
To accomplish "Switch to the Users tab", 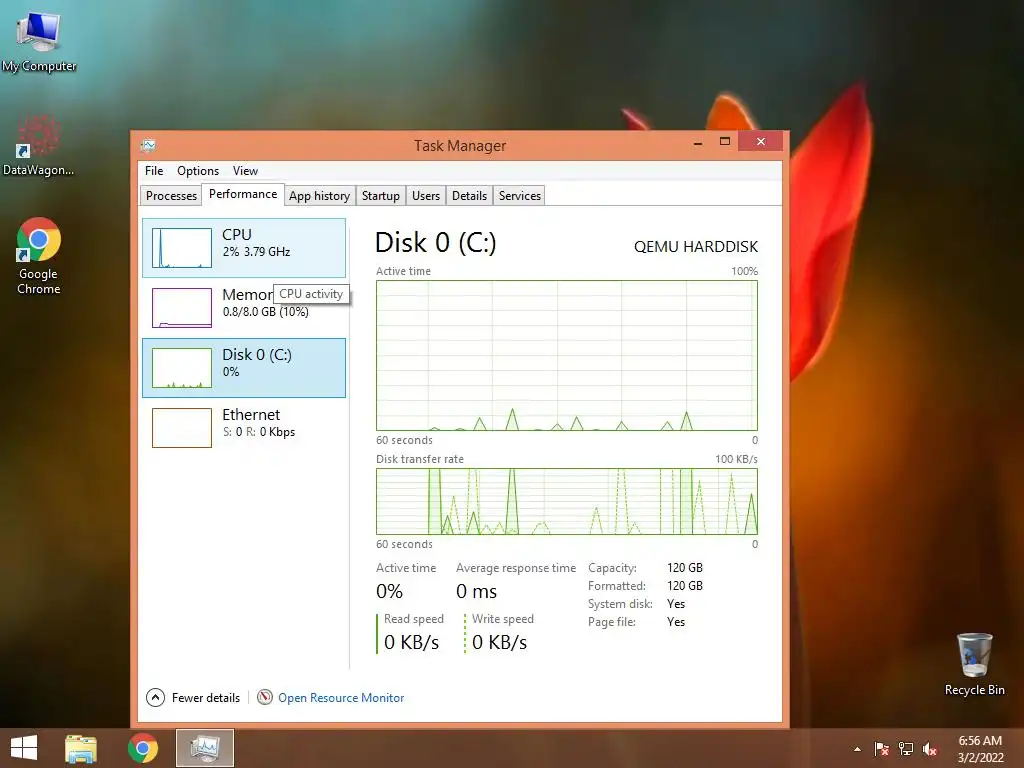I will [426, 195].
